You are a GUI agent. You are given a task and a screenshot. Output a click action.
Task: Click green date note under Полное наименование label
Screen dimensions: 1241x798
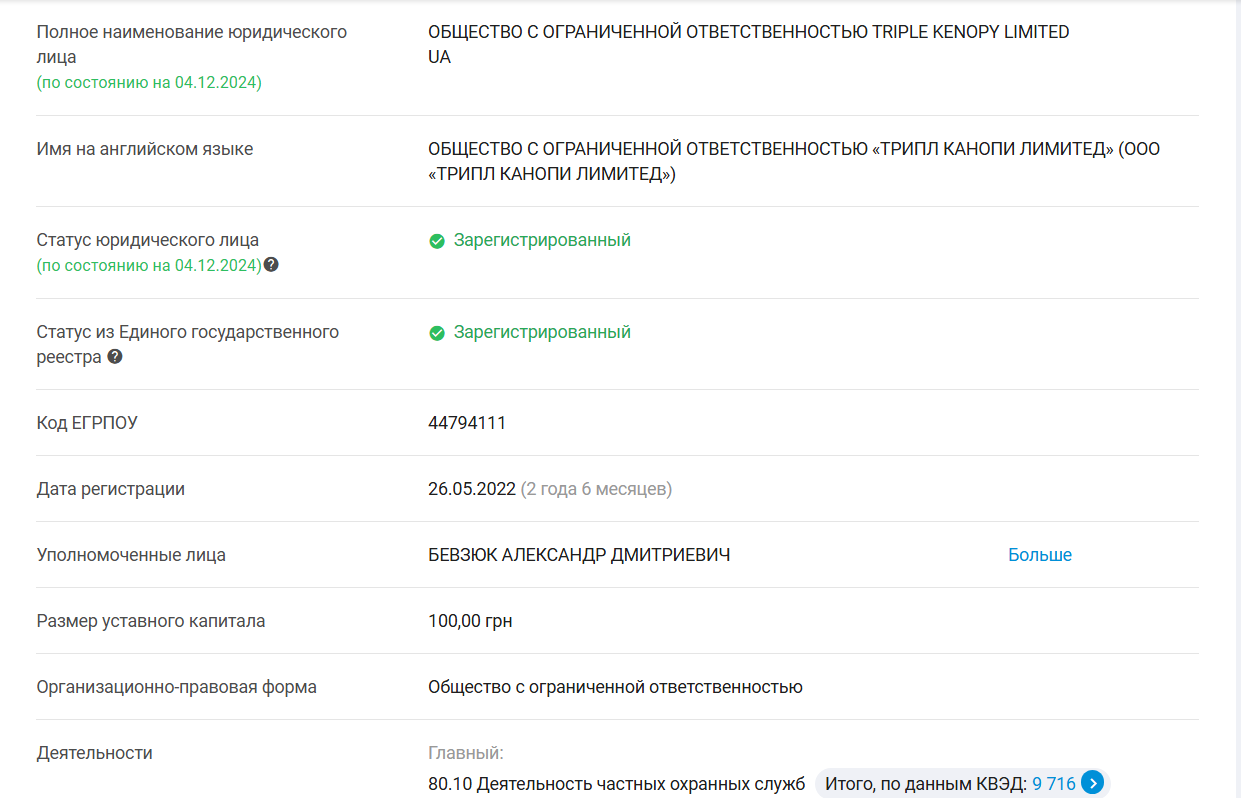pos(149,82)
